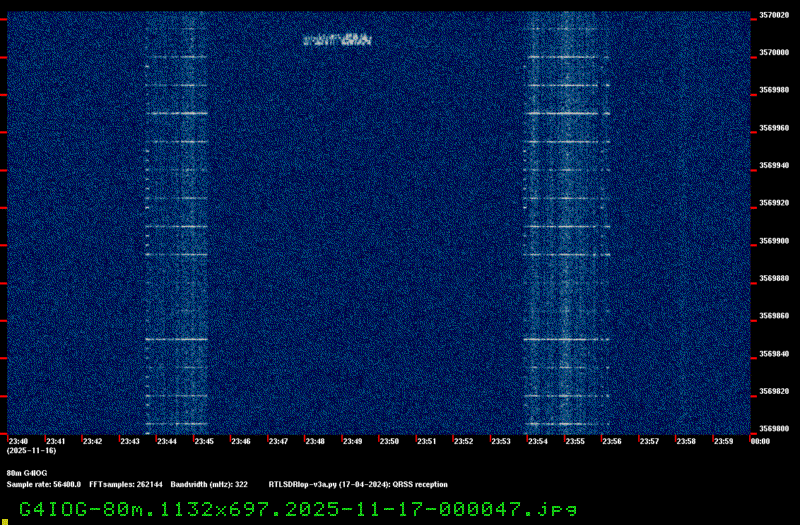Click the 23:45 time axis label

click(x=204, y=441)
